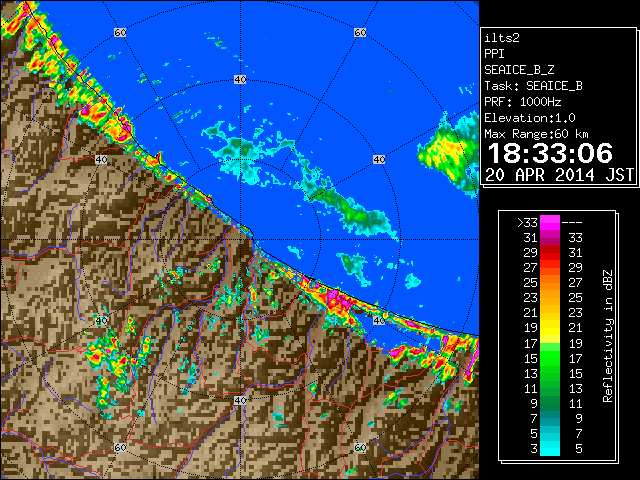Select the 3 value at legend bottom left
This screenshot has height=480, width=640.
[x=534, y=449]
